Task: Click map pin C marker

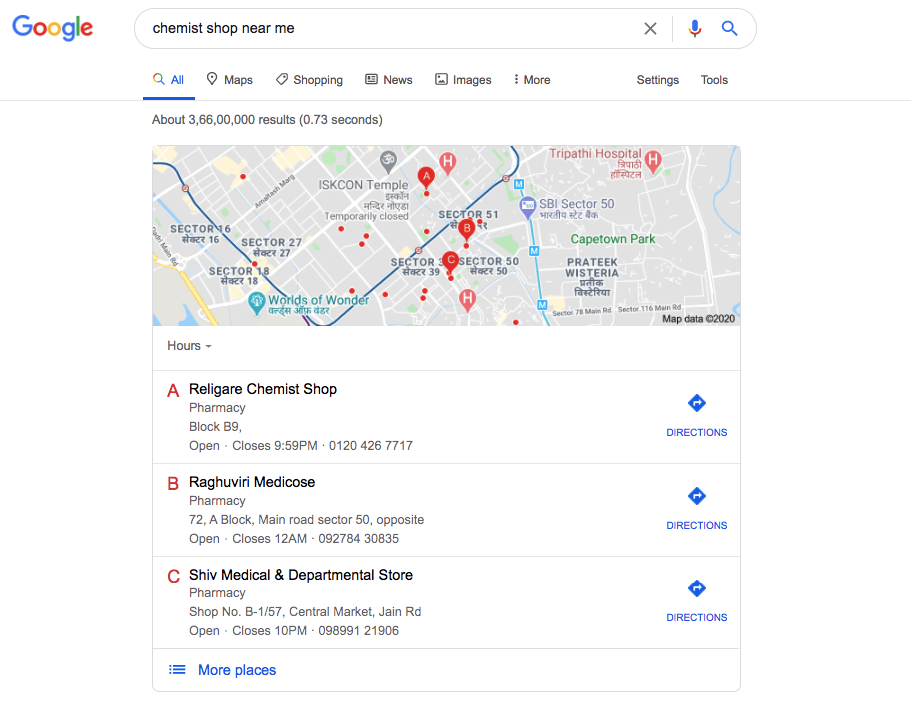Action: [450, 261]
